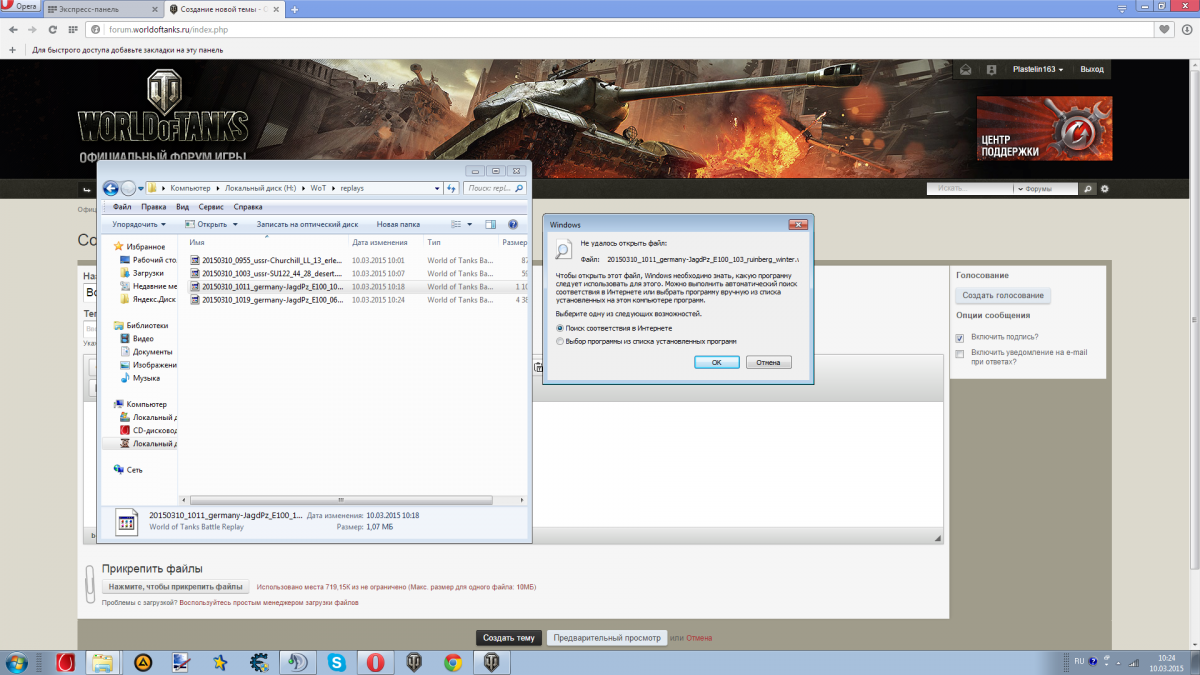Enable e-mail notification on replies checkbox
This screenshot has height=675, width=1200.
[960, 353]
